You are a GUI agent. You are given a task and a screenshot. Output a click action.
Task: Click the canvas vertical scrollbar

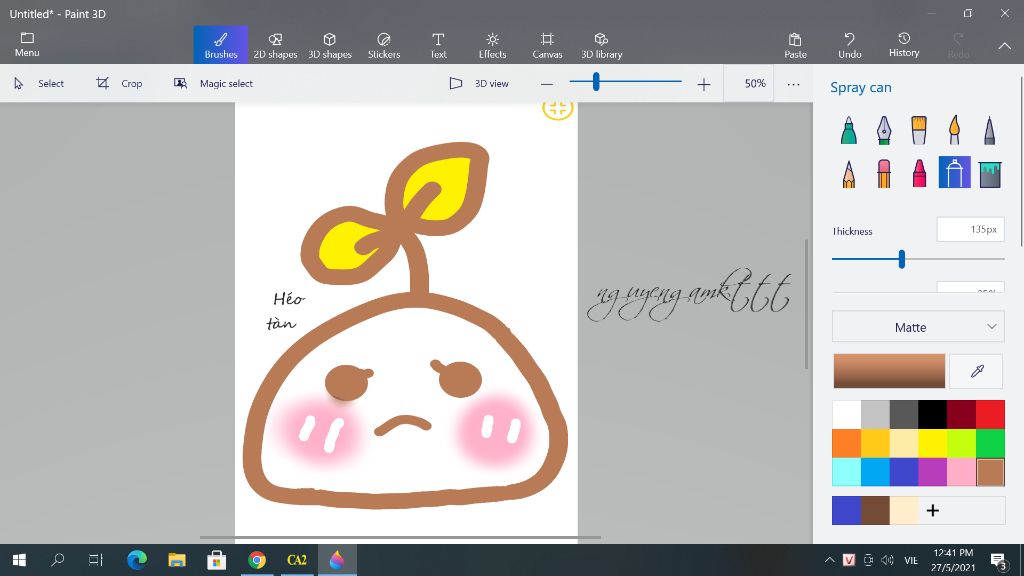click(806, 304)
